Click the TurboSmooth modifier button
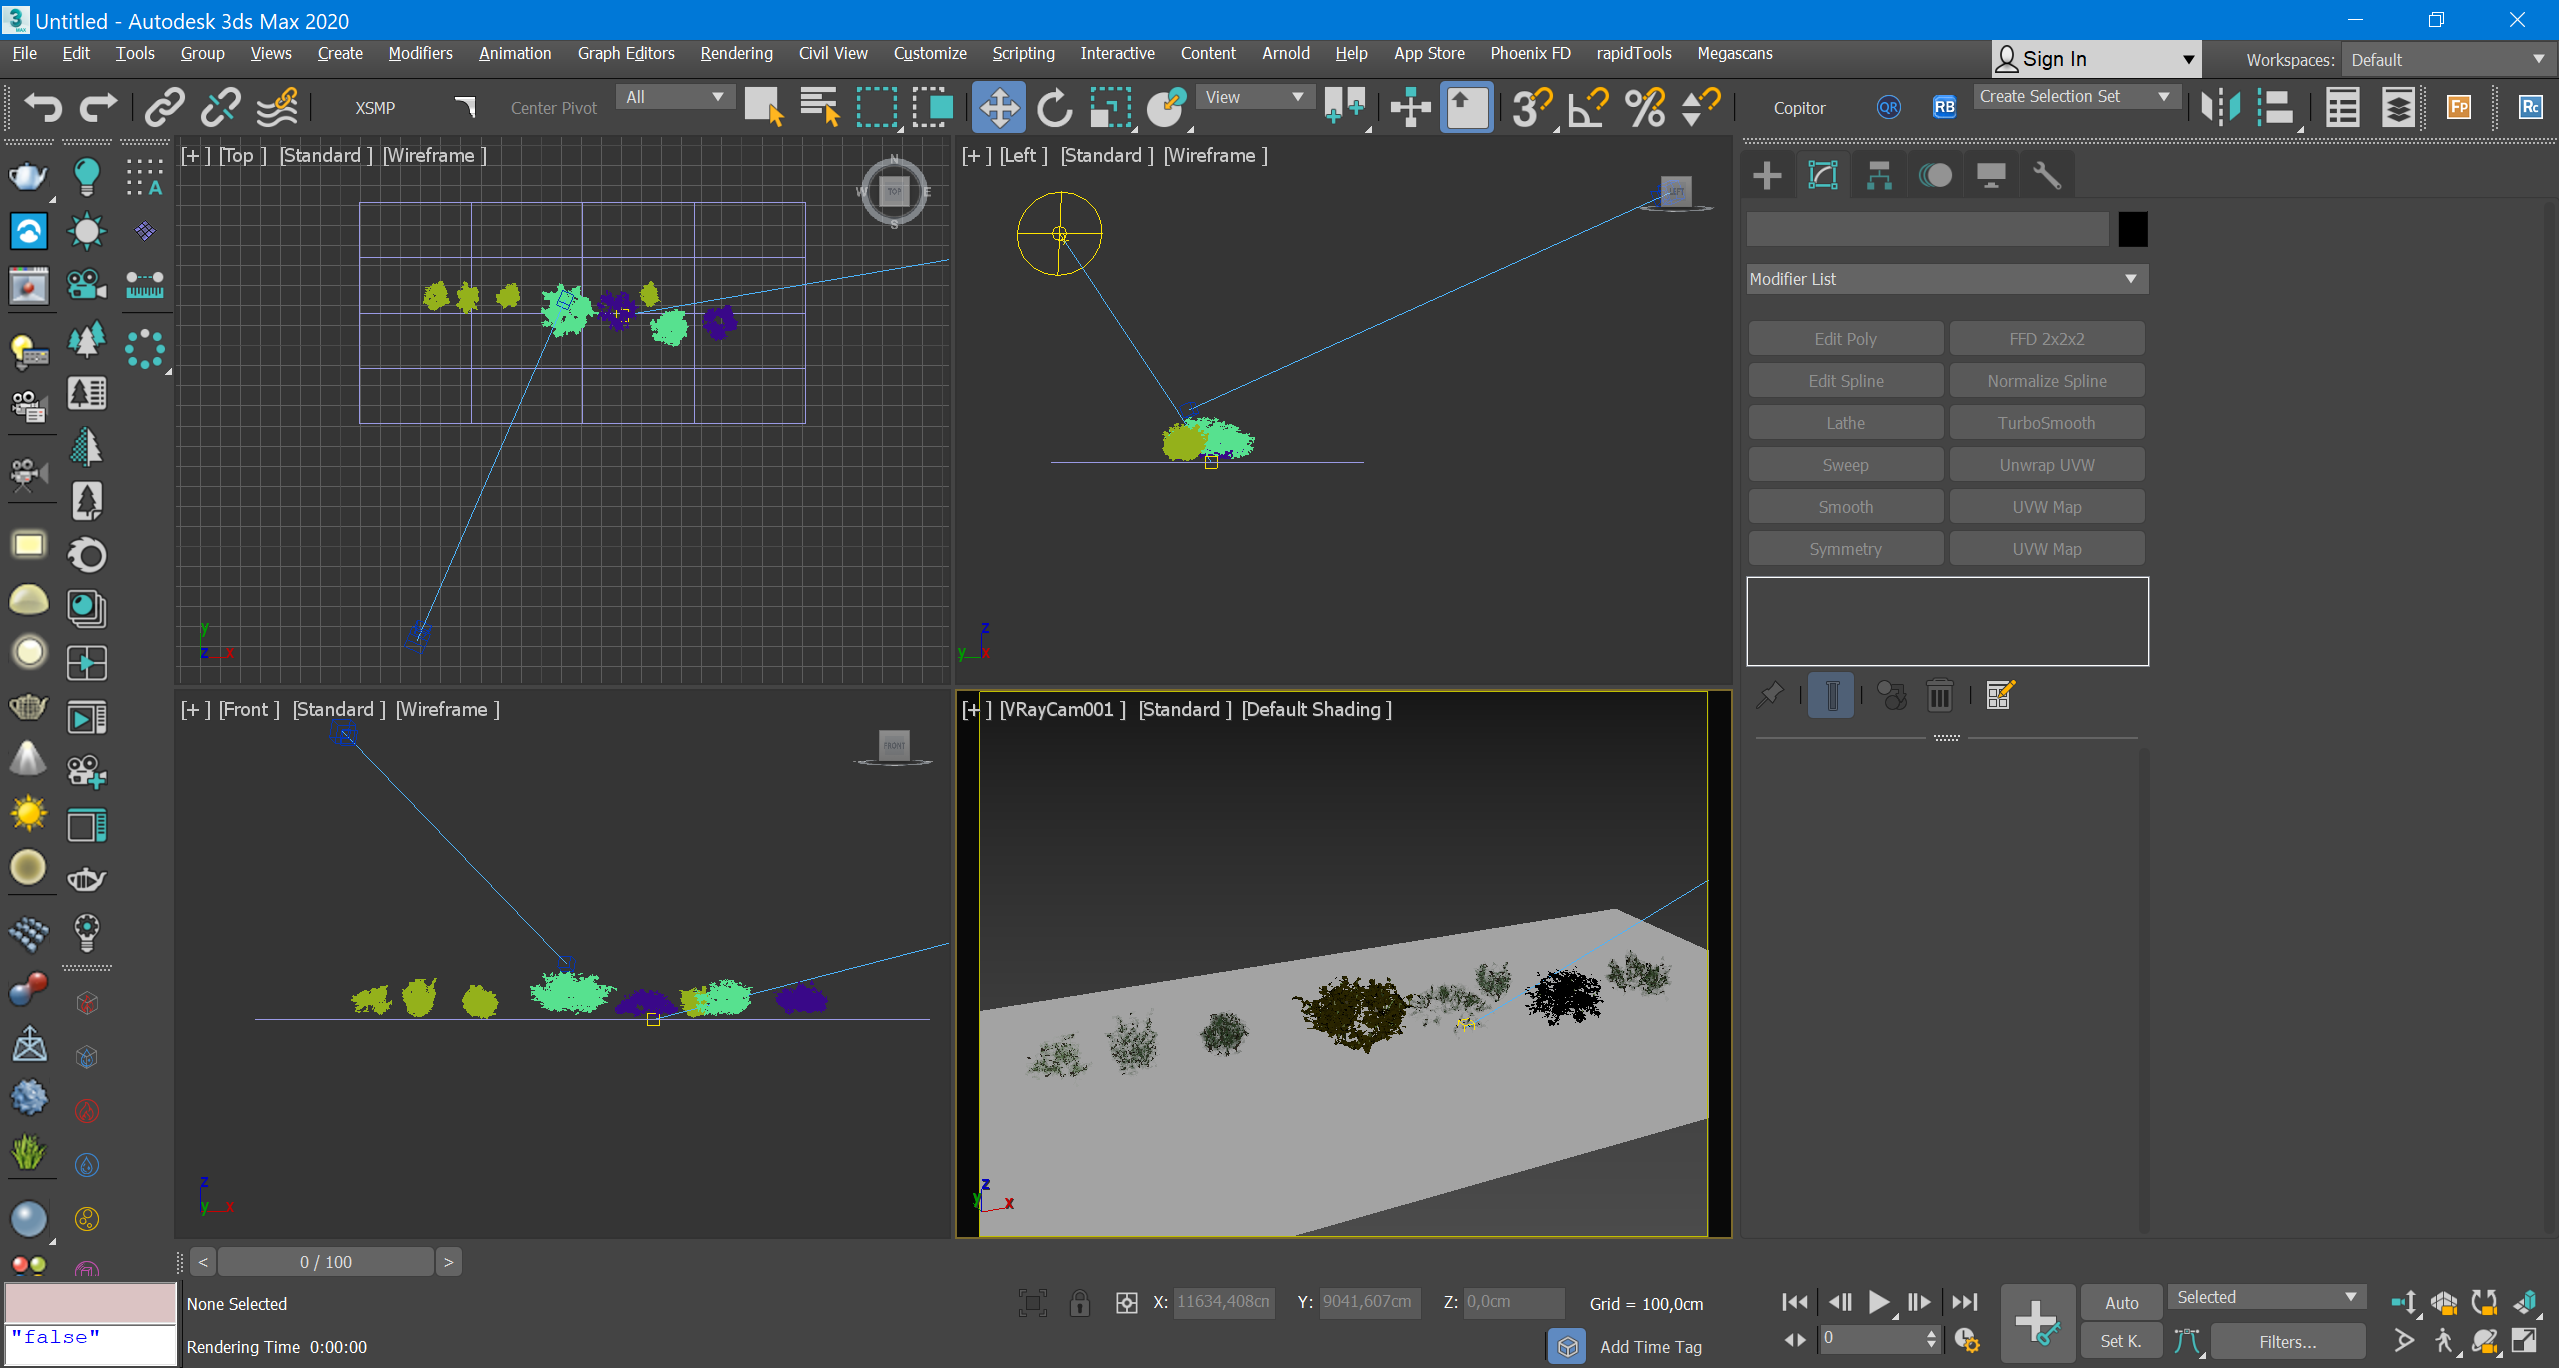The height and width of the screenshot is (1368, 2559). click(2046, 423)
